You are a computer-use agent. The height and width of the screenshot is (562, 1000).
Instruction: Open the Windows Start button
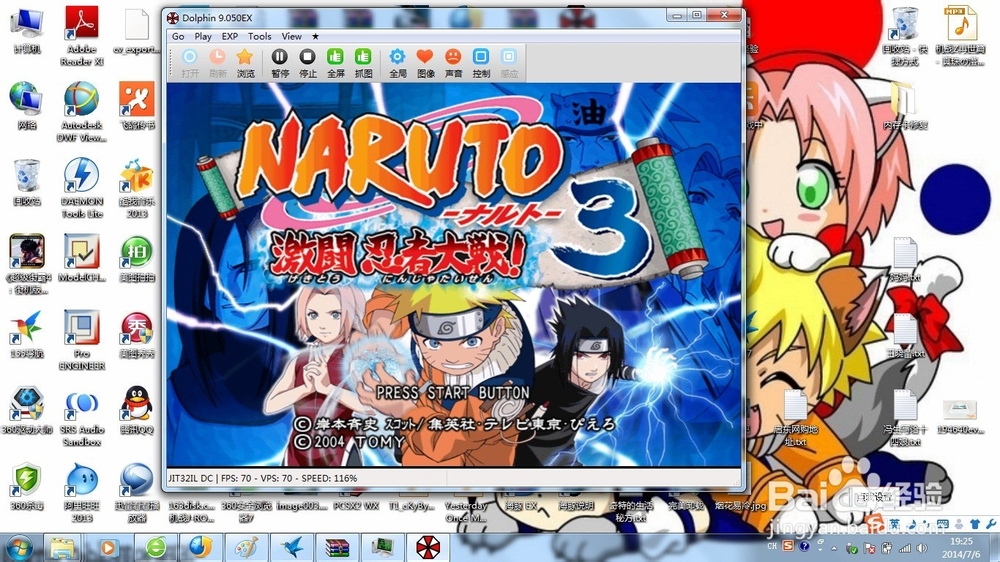coord(19,548)
